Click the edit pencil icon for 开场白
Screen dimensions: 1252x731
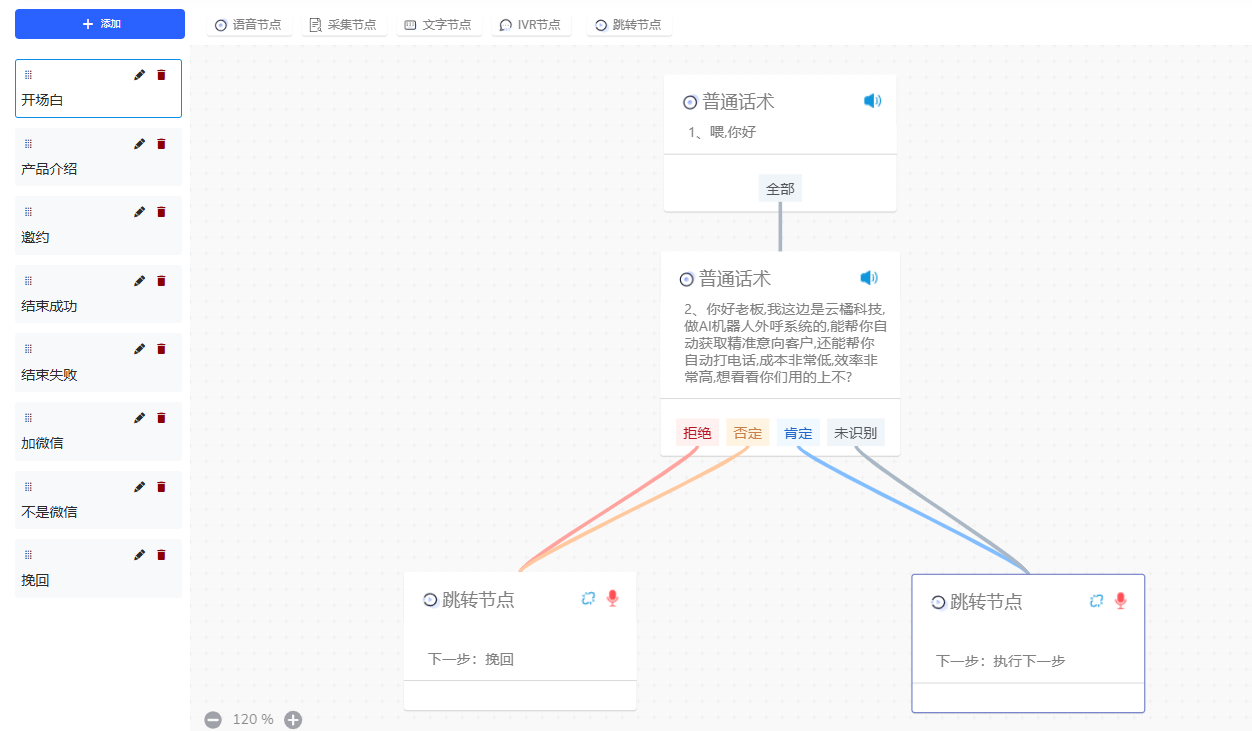[140, 75]
